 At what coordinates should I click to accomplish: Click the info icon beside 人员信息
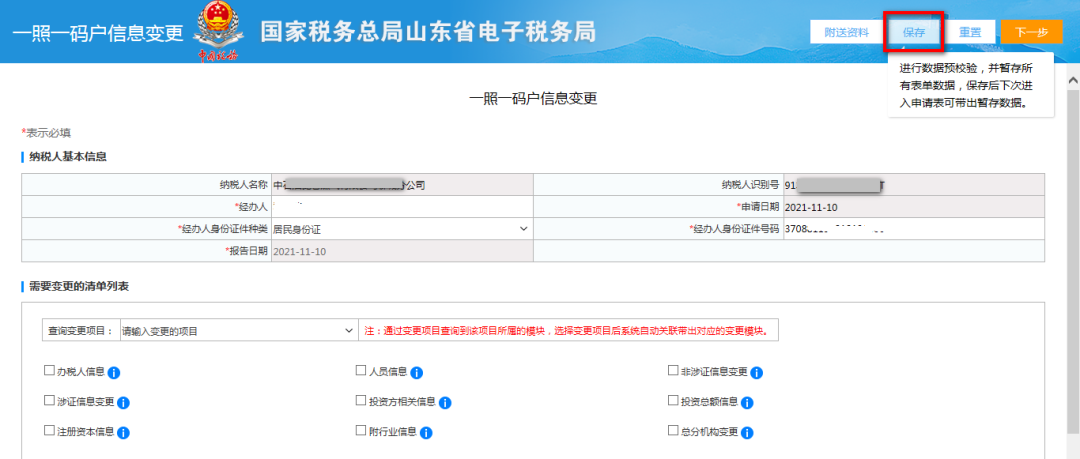tap(416, 373)
